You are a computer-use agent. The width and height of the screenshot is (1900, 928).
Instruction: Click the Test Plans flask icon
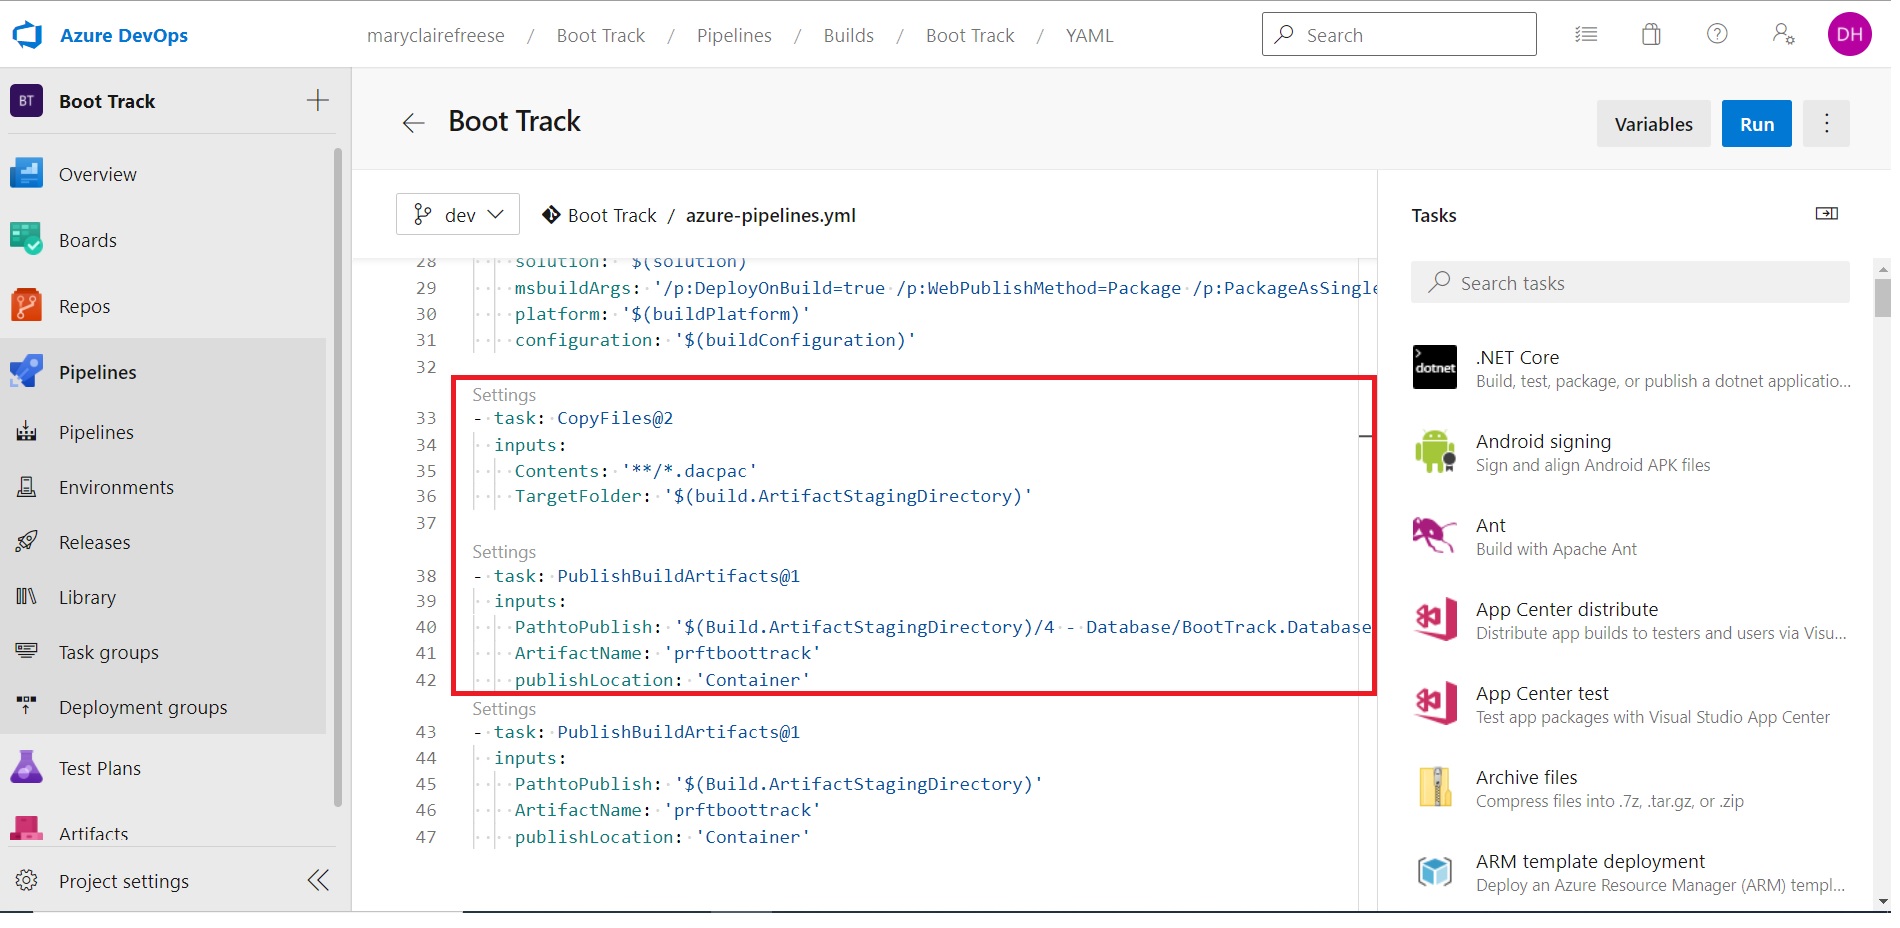27,768
